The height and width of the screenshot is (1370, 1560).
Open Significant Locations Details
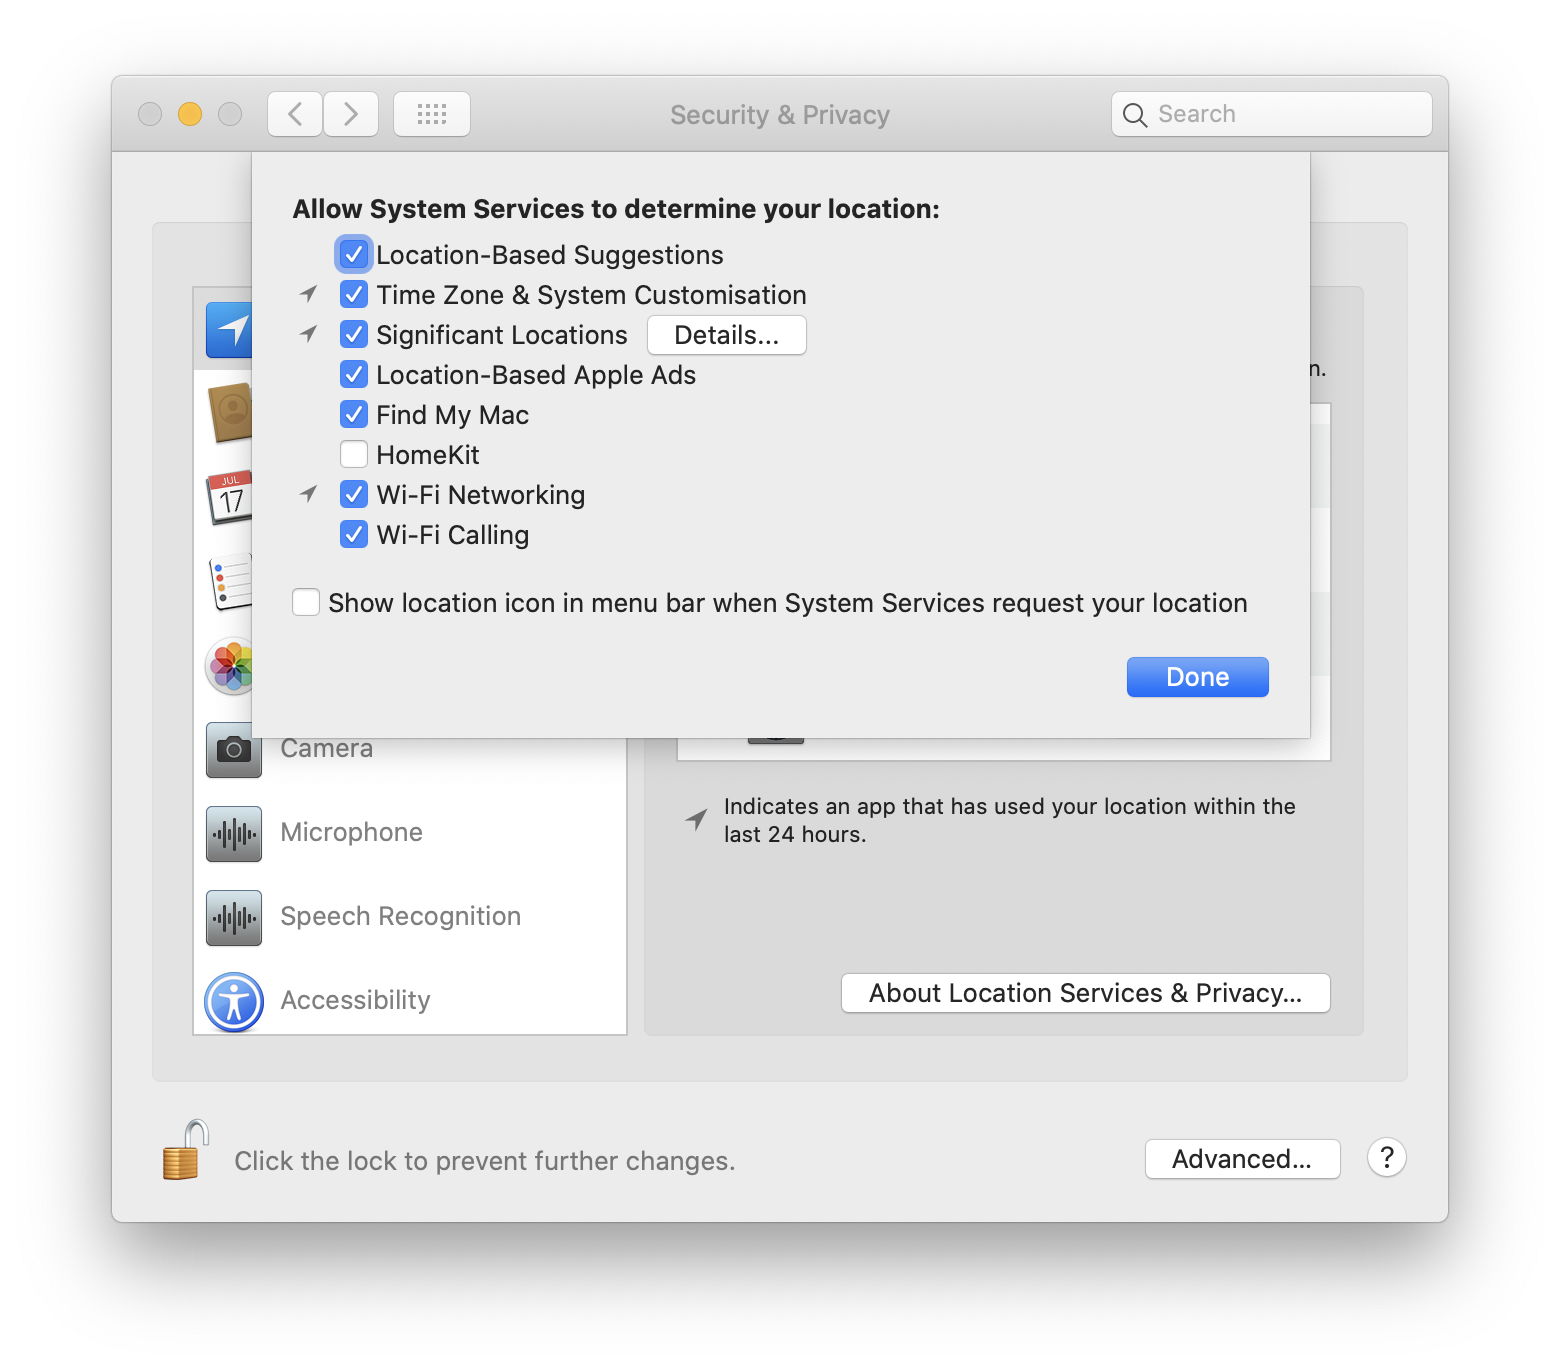[726, 335]
